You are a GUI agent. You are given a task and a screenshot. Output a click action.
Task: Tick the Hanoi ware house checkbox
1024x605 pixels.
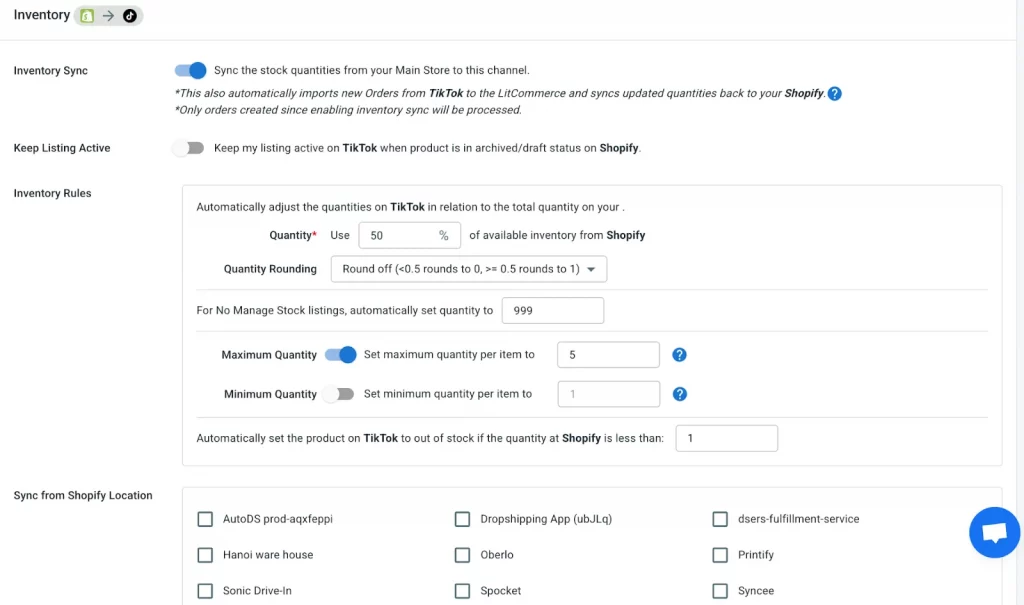(x=205, y=555)
